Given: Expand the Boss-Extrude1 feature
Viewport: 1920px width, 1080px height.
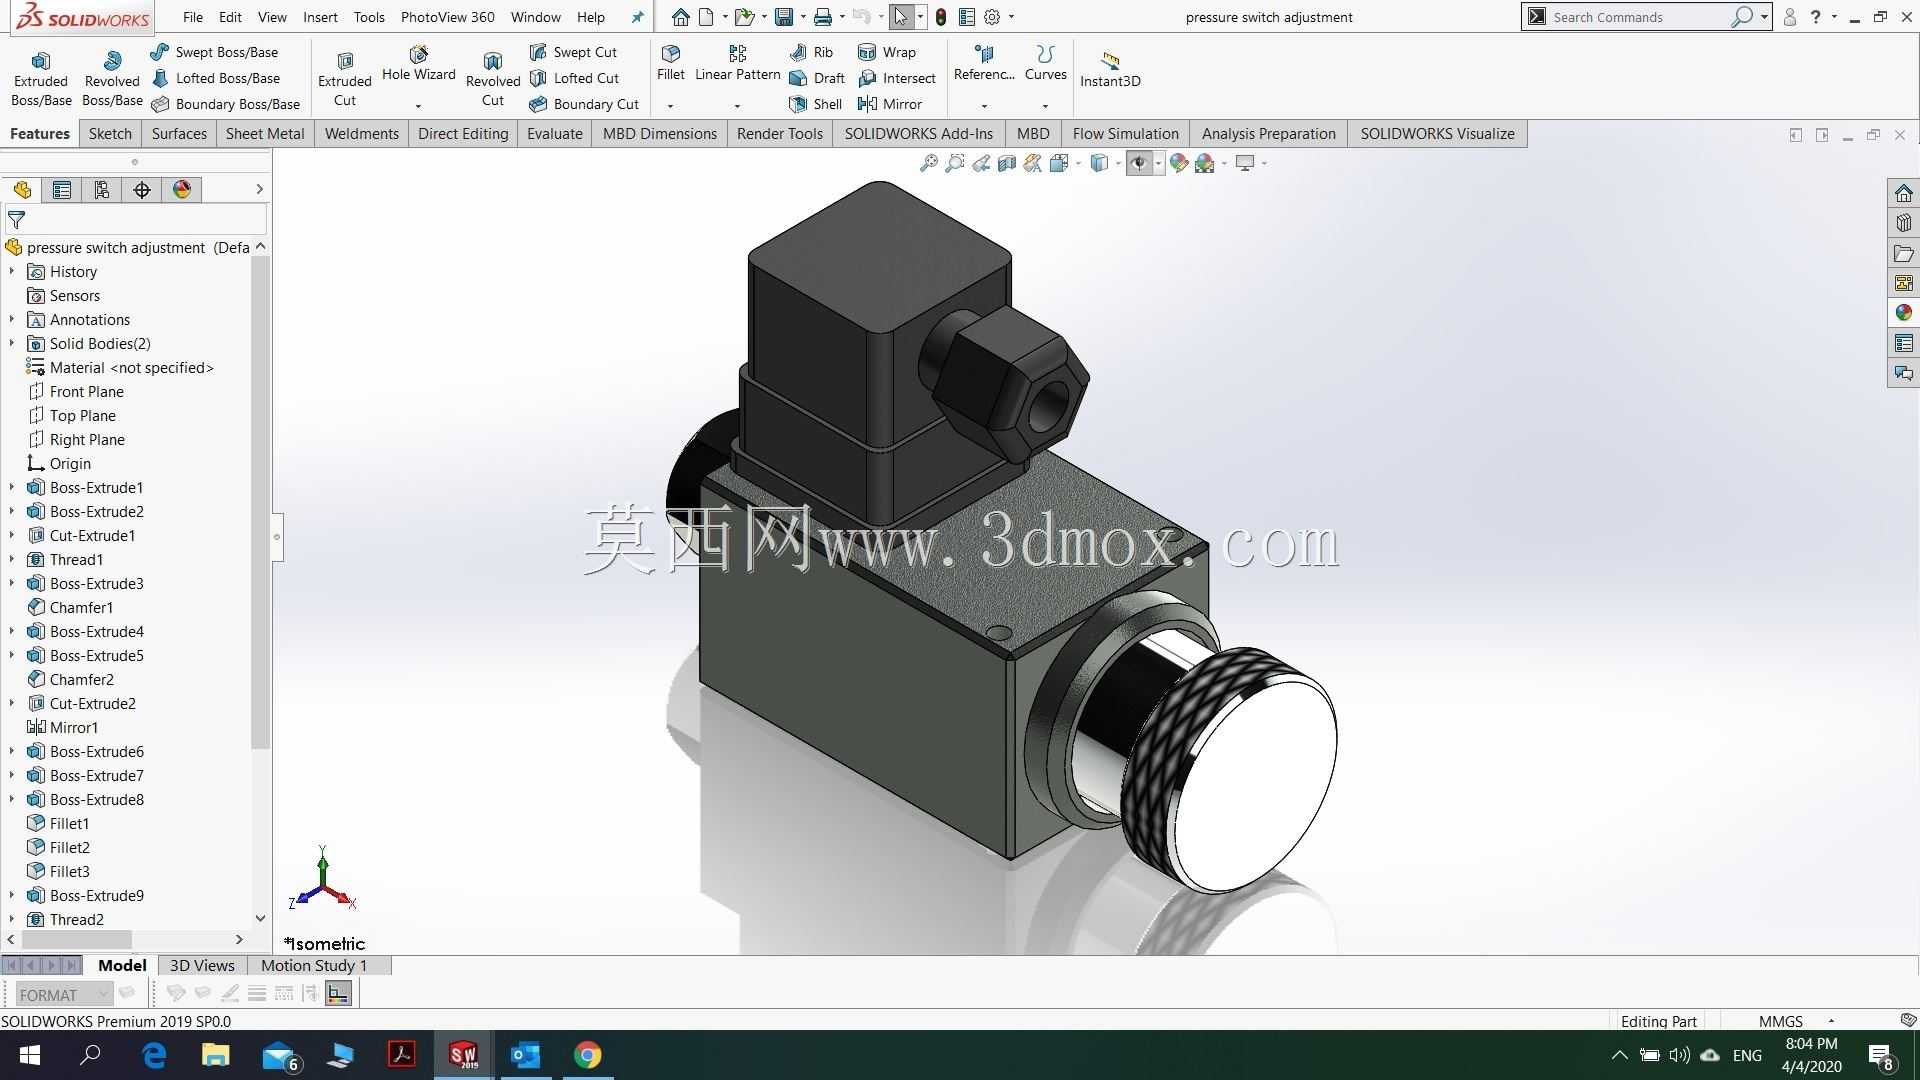Looking at the screenshot, I should [x=11, y=487].
